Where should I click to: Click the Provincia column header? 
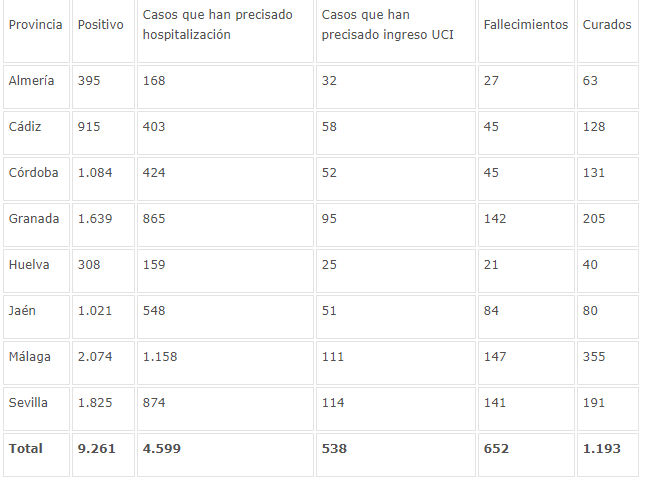click(x=36, y=24)
